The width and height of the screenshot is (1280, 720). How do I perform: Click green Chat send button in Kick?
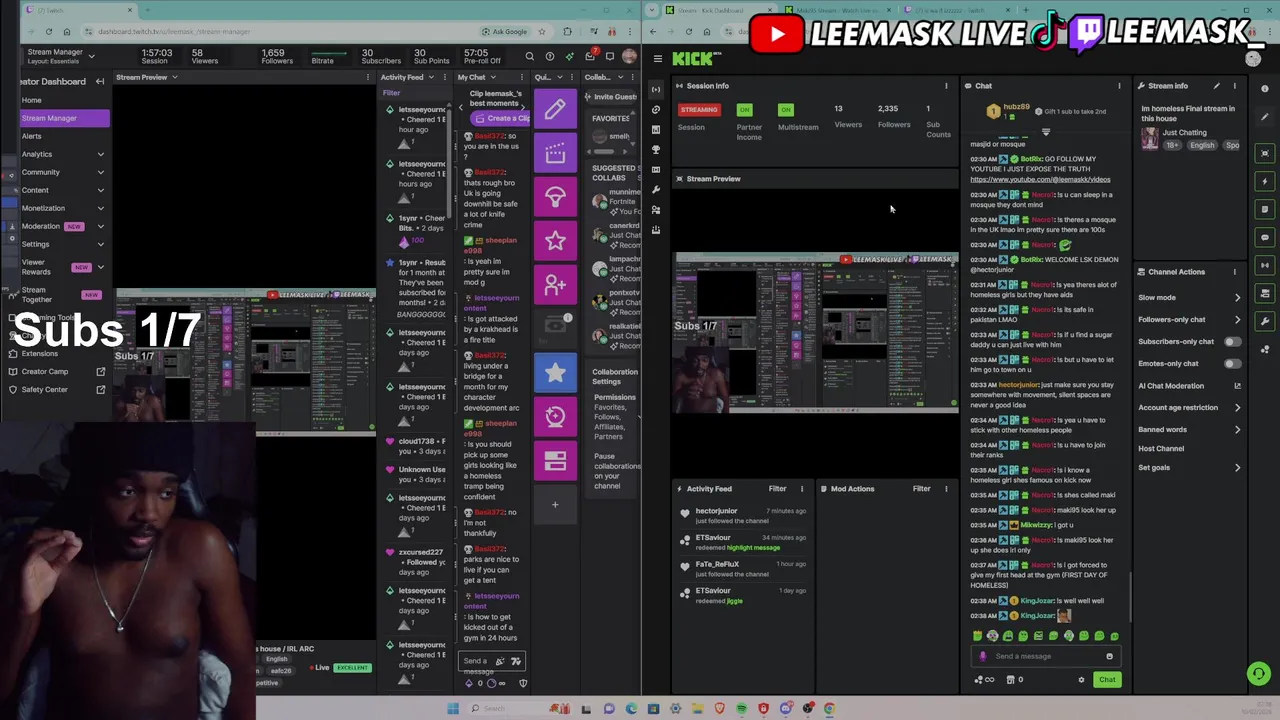(1107, 680)
